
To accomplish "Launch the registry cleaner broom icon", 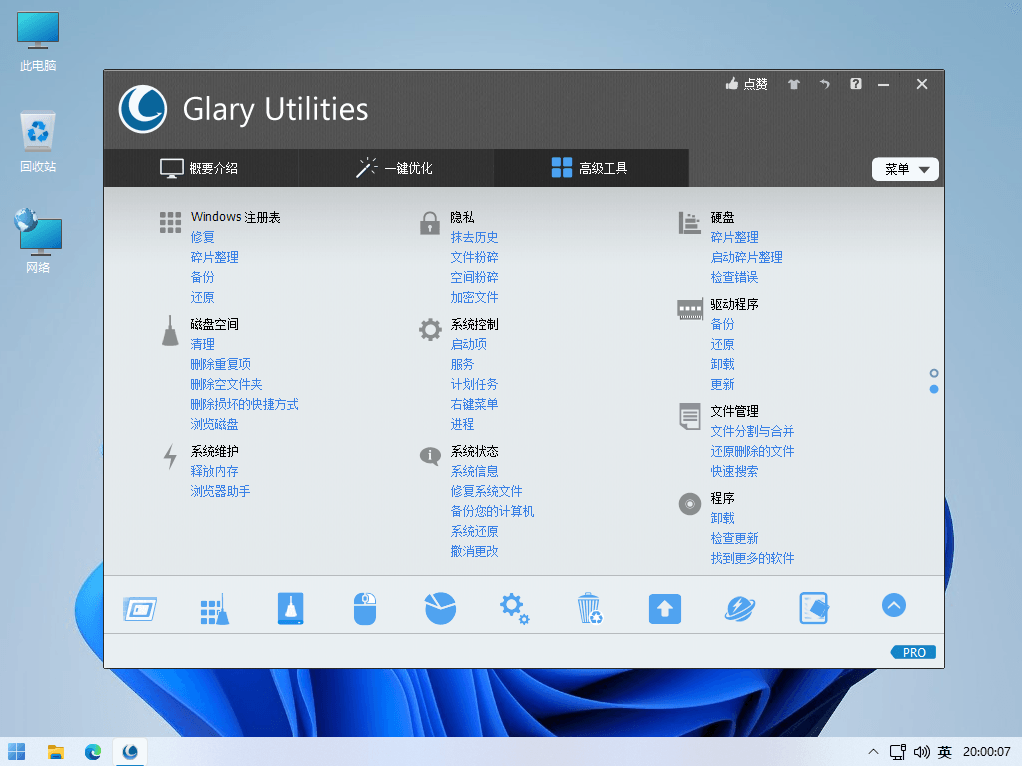I will [x=214, y=609].
